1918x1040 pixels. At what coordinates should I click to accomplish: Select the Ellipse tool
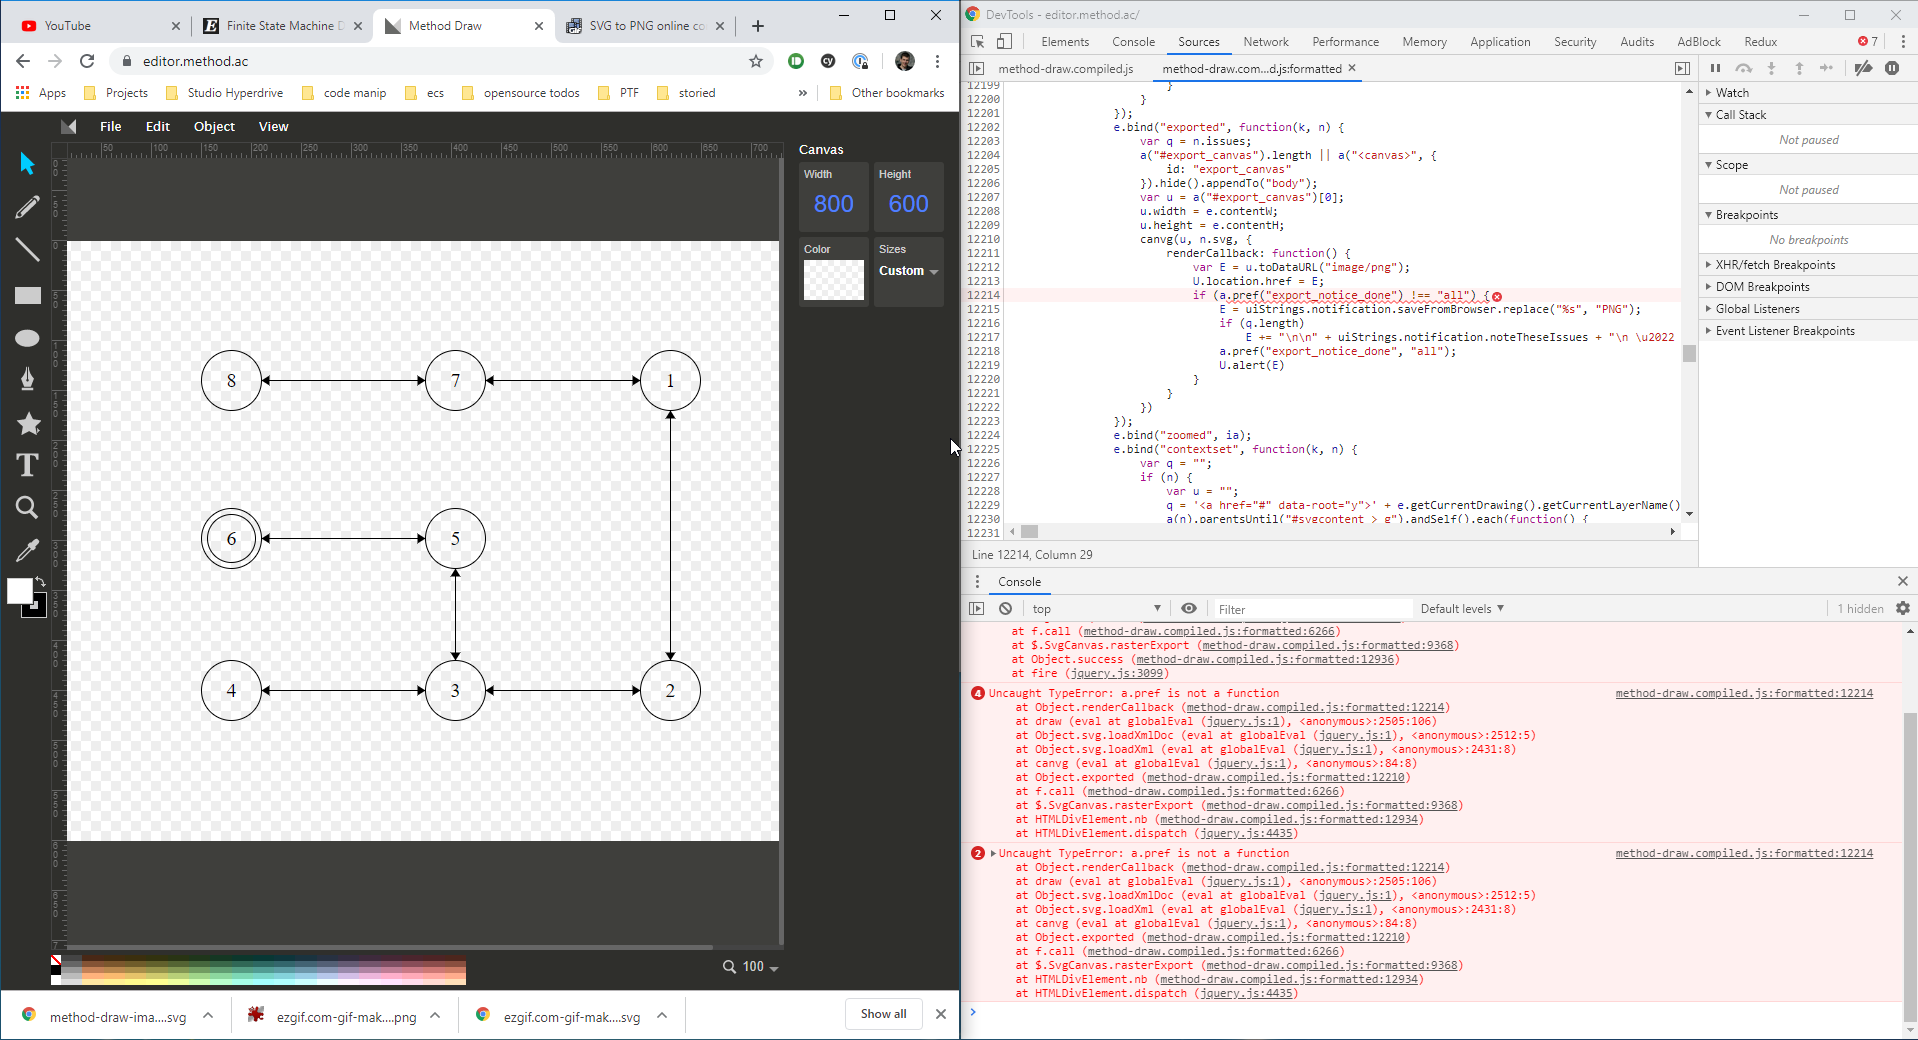point(27,338)
